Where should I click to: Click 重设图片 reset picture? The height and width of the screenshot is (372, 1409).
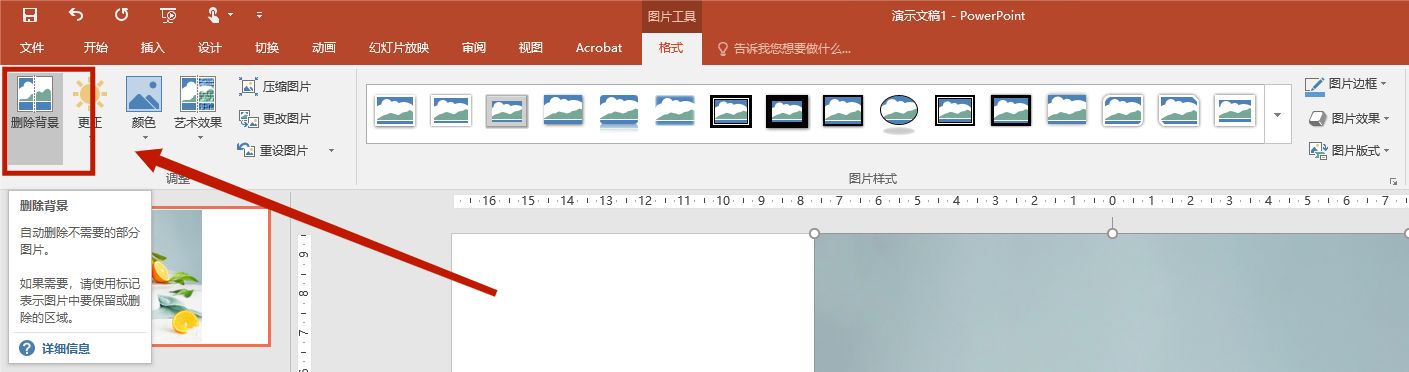pyautogui.click(x=273, y=150)
